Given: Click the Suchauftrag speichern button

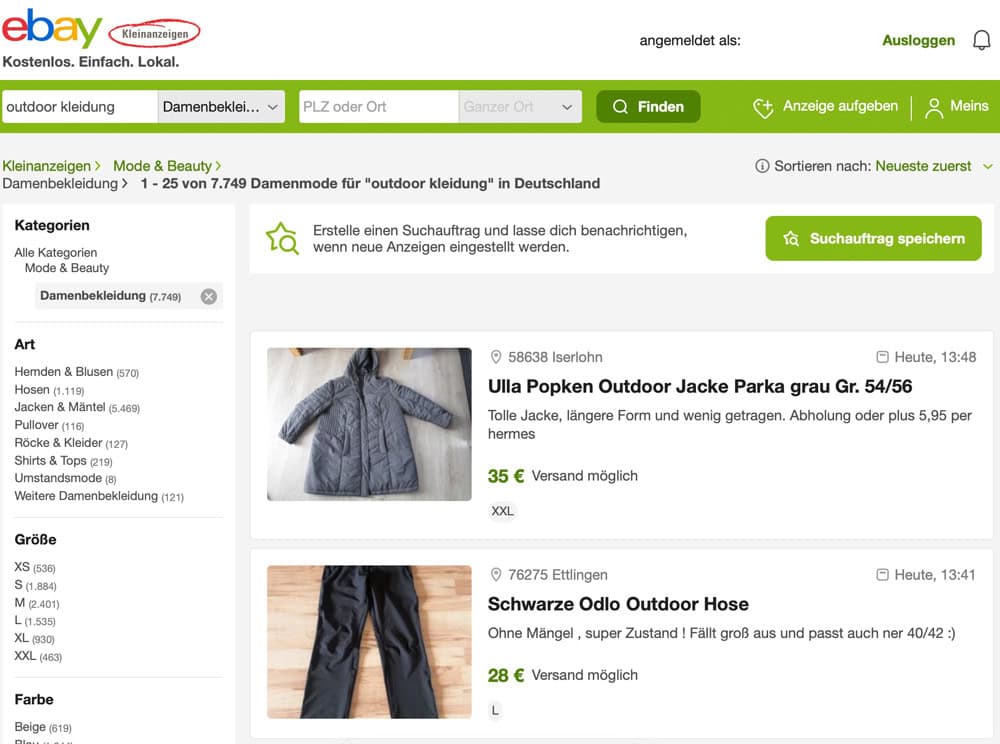Looking at the screenshot, I should 873,238.
